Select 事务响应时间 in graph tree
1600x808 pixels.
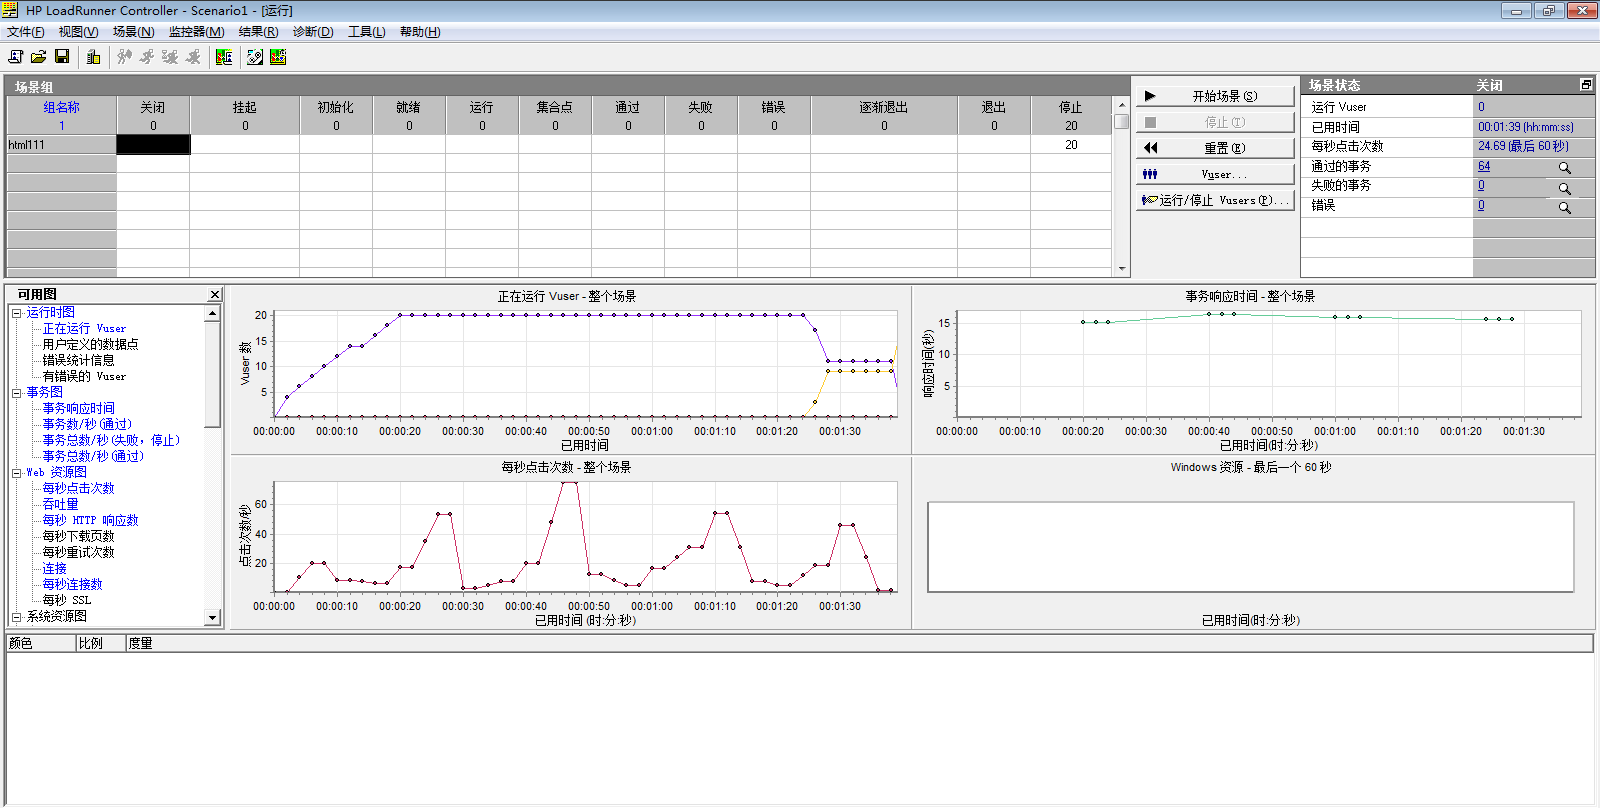(78, 408)
